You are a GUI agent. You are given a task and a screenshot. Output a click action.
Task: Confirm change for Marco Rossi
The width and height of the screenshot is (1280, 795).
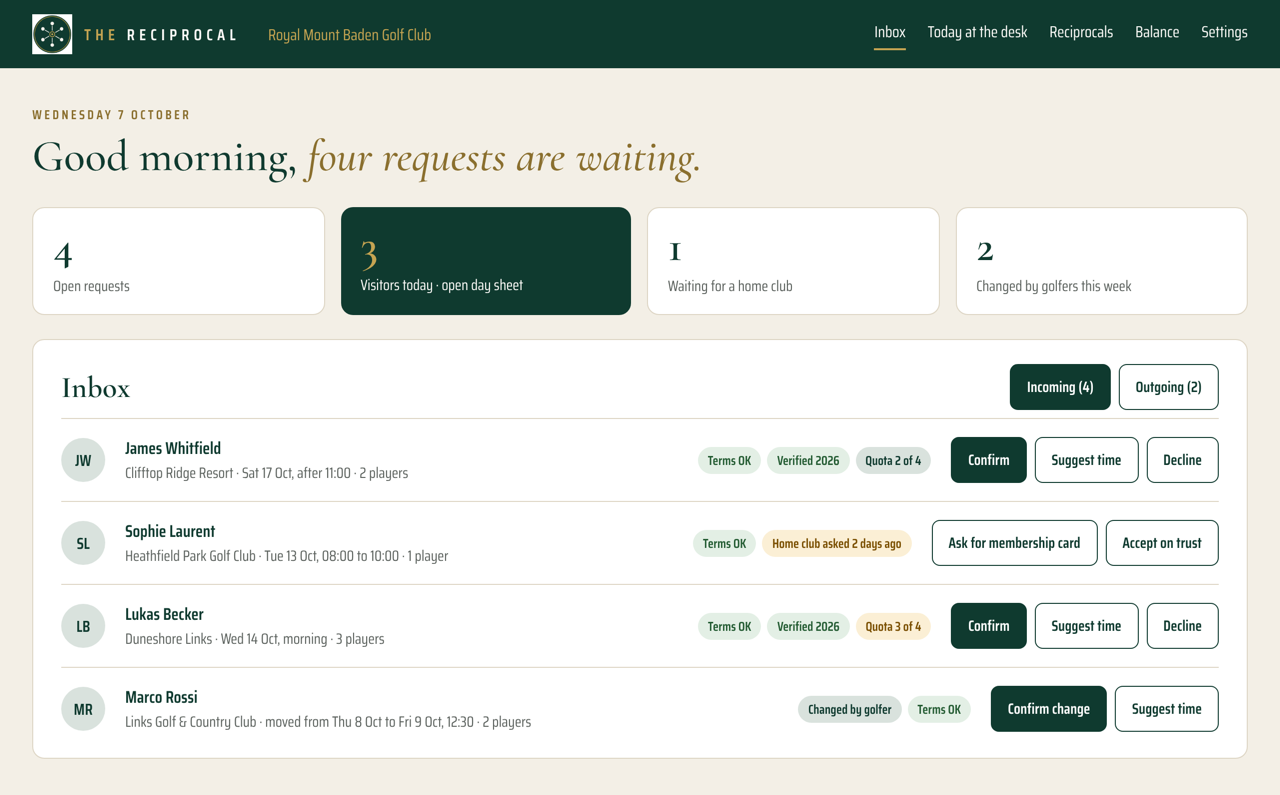[1049, 709]
